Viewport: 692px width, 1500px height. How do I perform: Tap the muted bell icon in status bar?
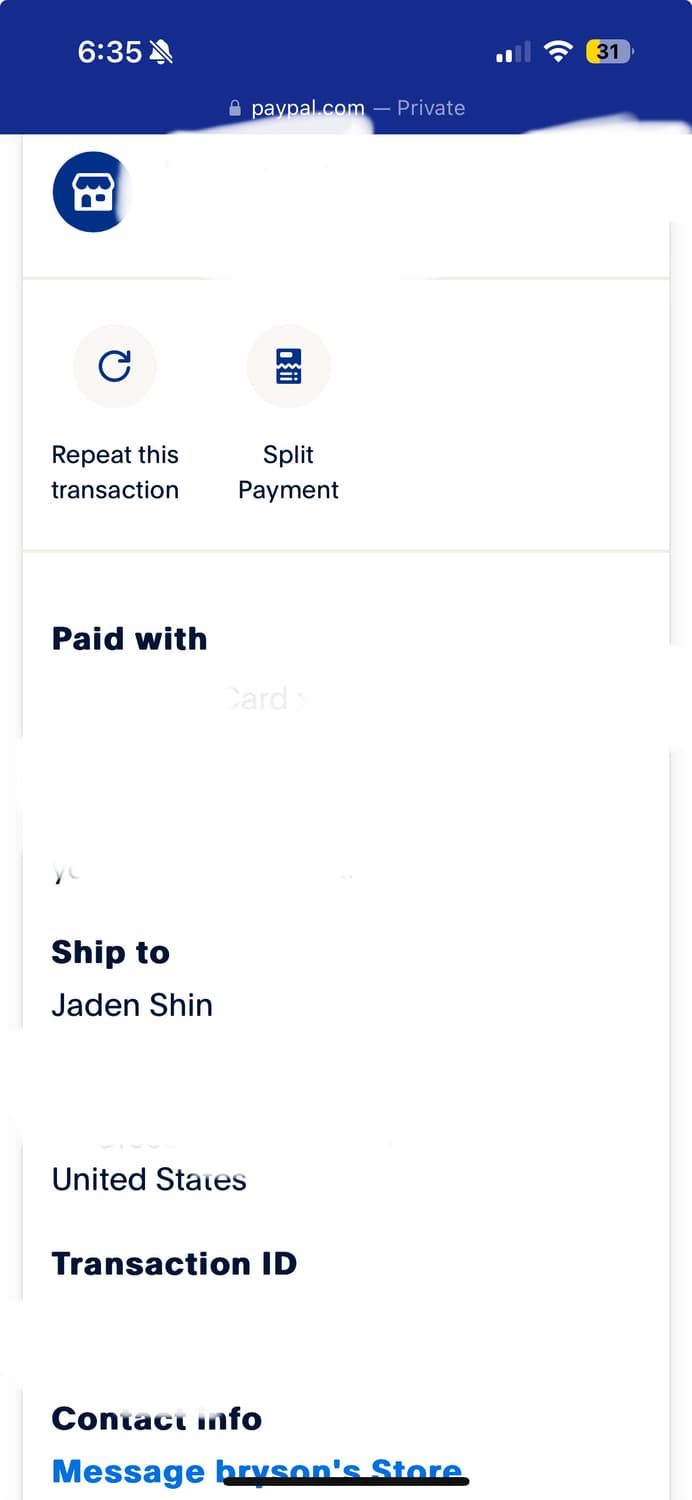coord(160,52)
